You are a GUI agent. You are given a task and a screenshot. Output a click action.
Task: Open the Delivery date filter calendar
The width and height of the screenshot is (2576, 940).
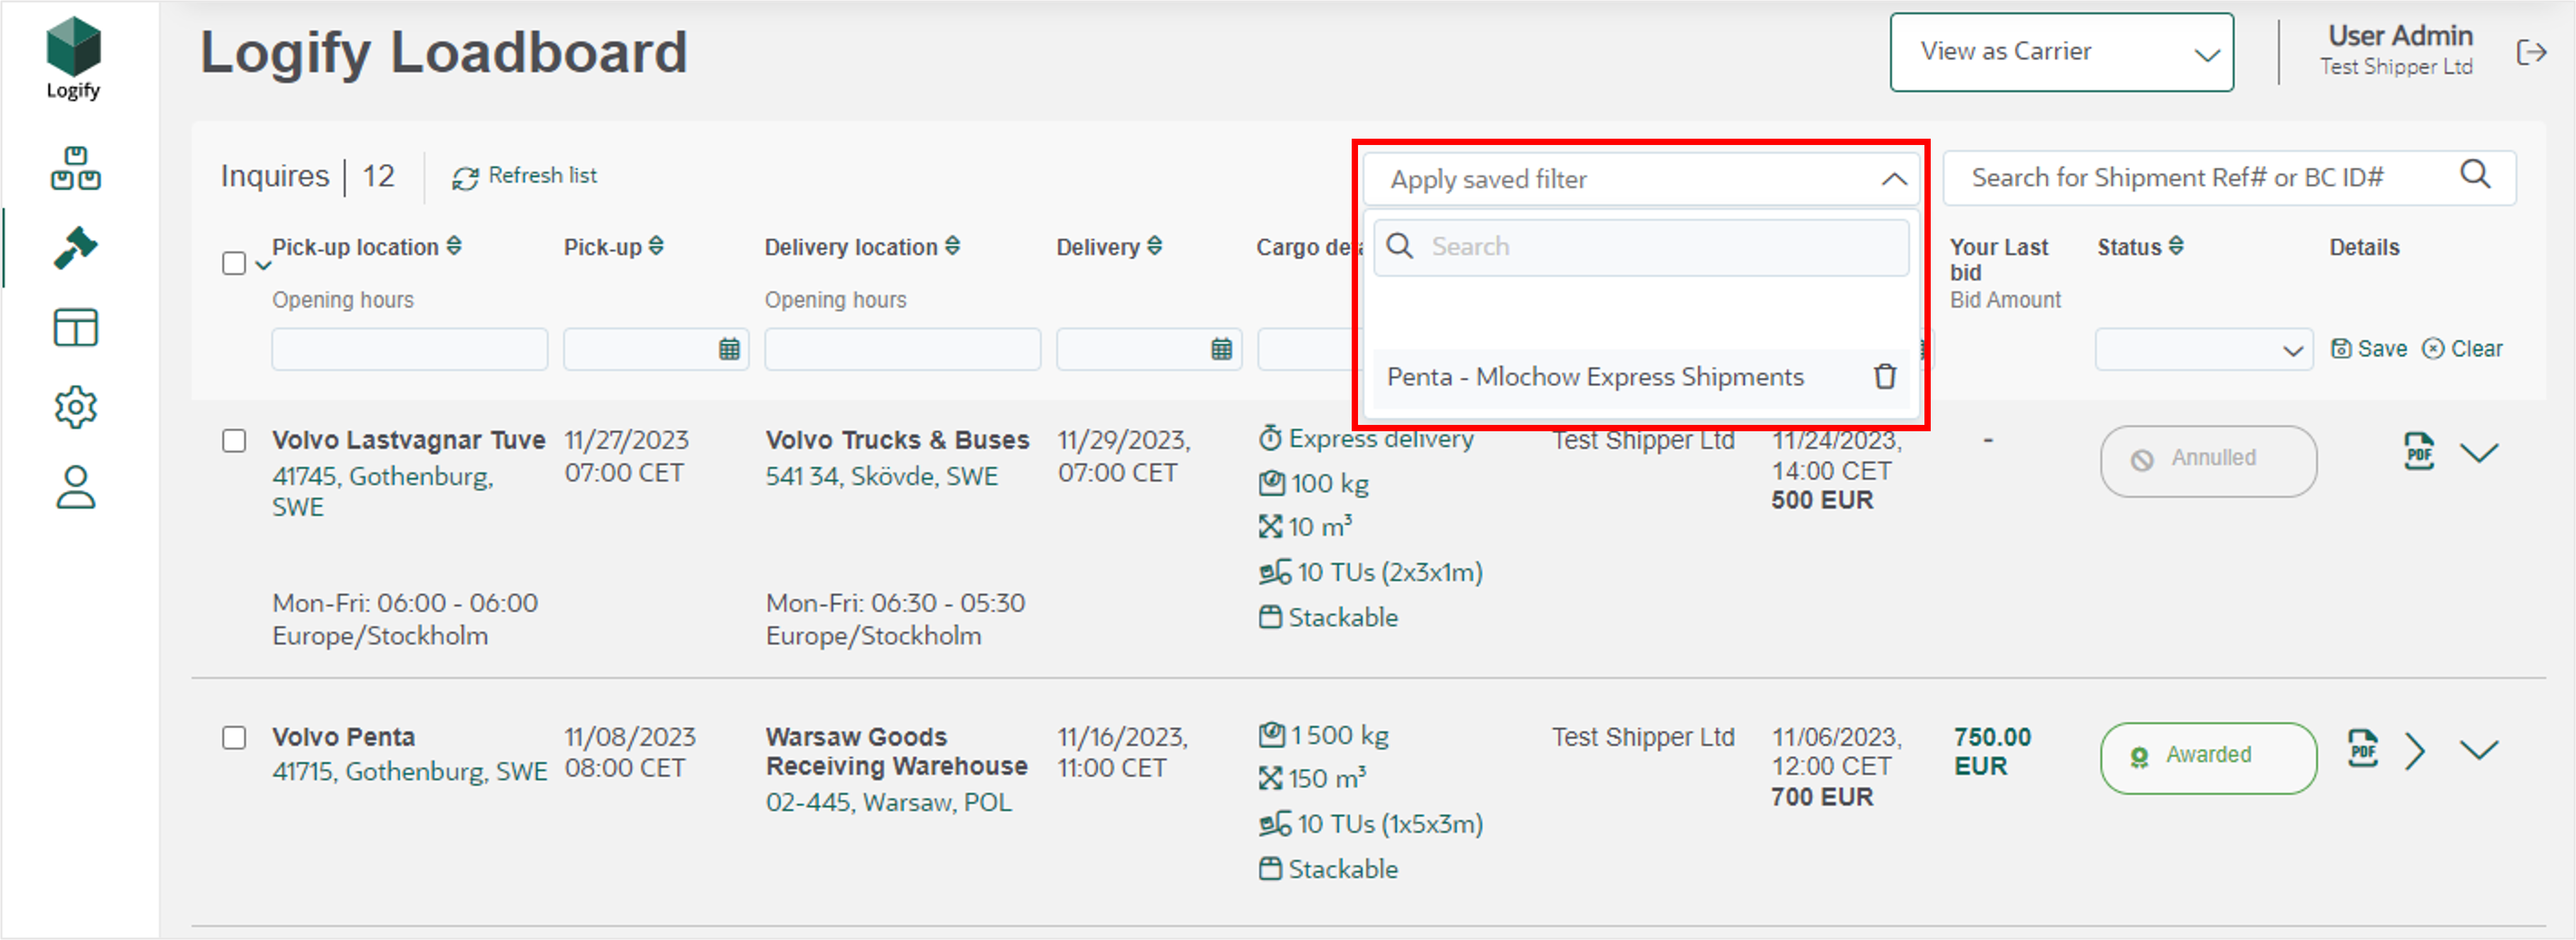pyautogui.click(x=1221, y=349)
